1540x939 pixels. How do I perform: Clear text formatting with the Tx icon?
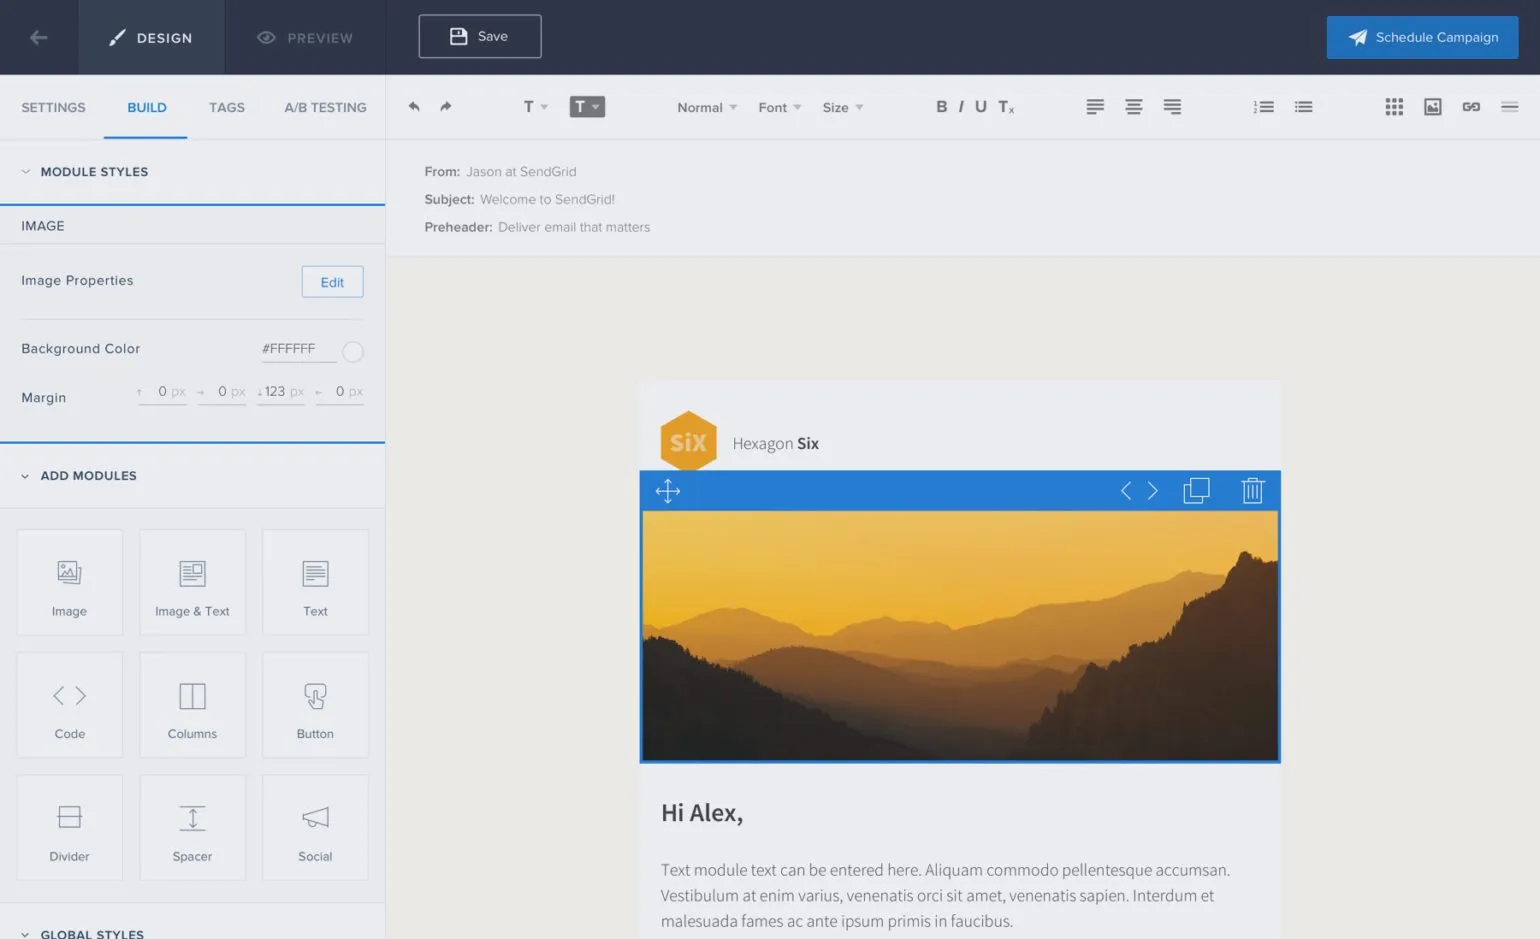1004,106
